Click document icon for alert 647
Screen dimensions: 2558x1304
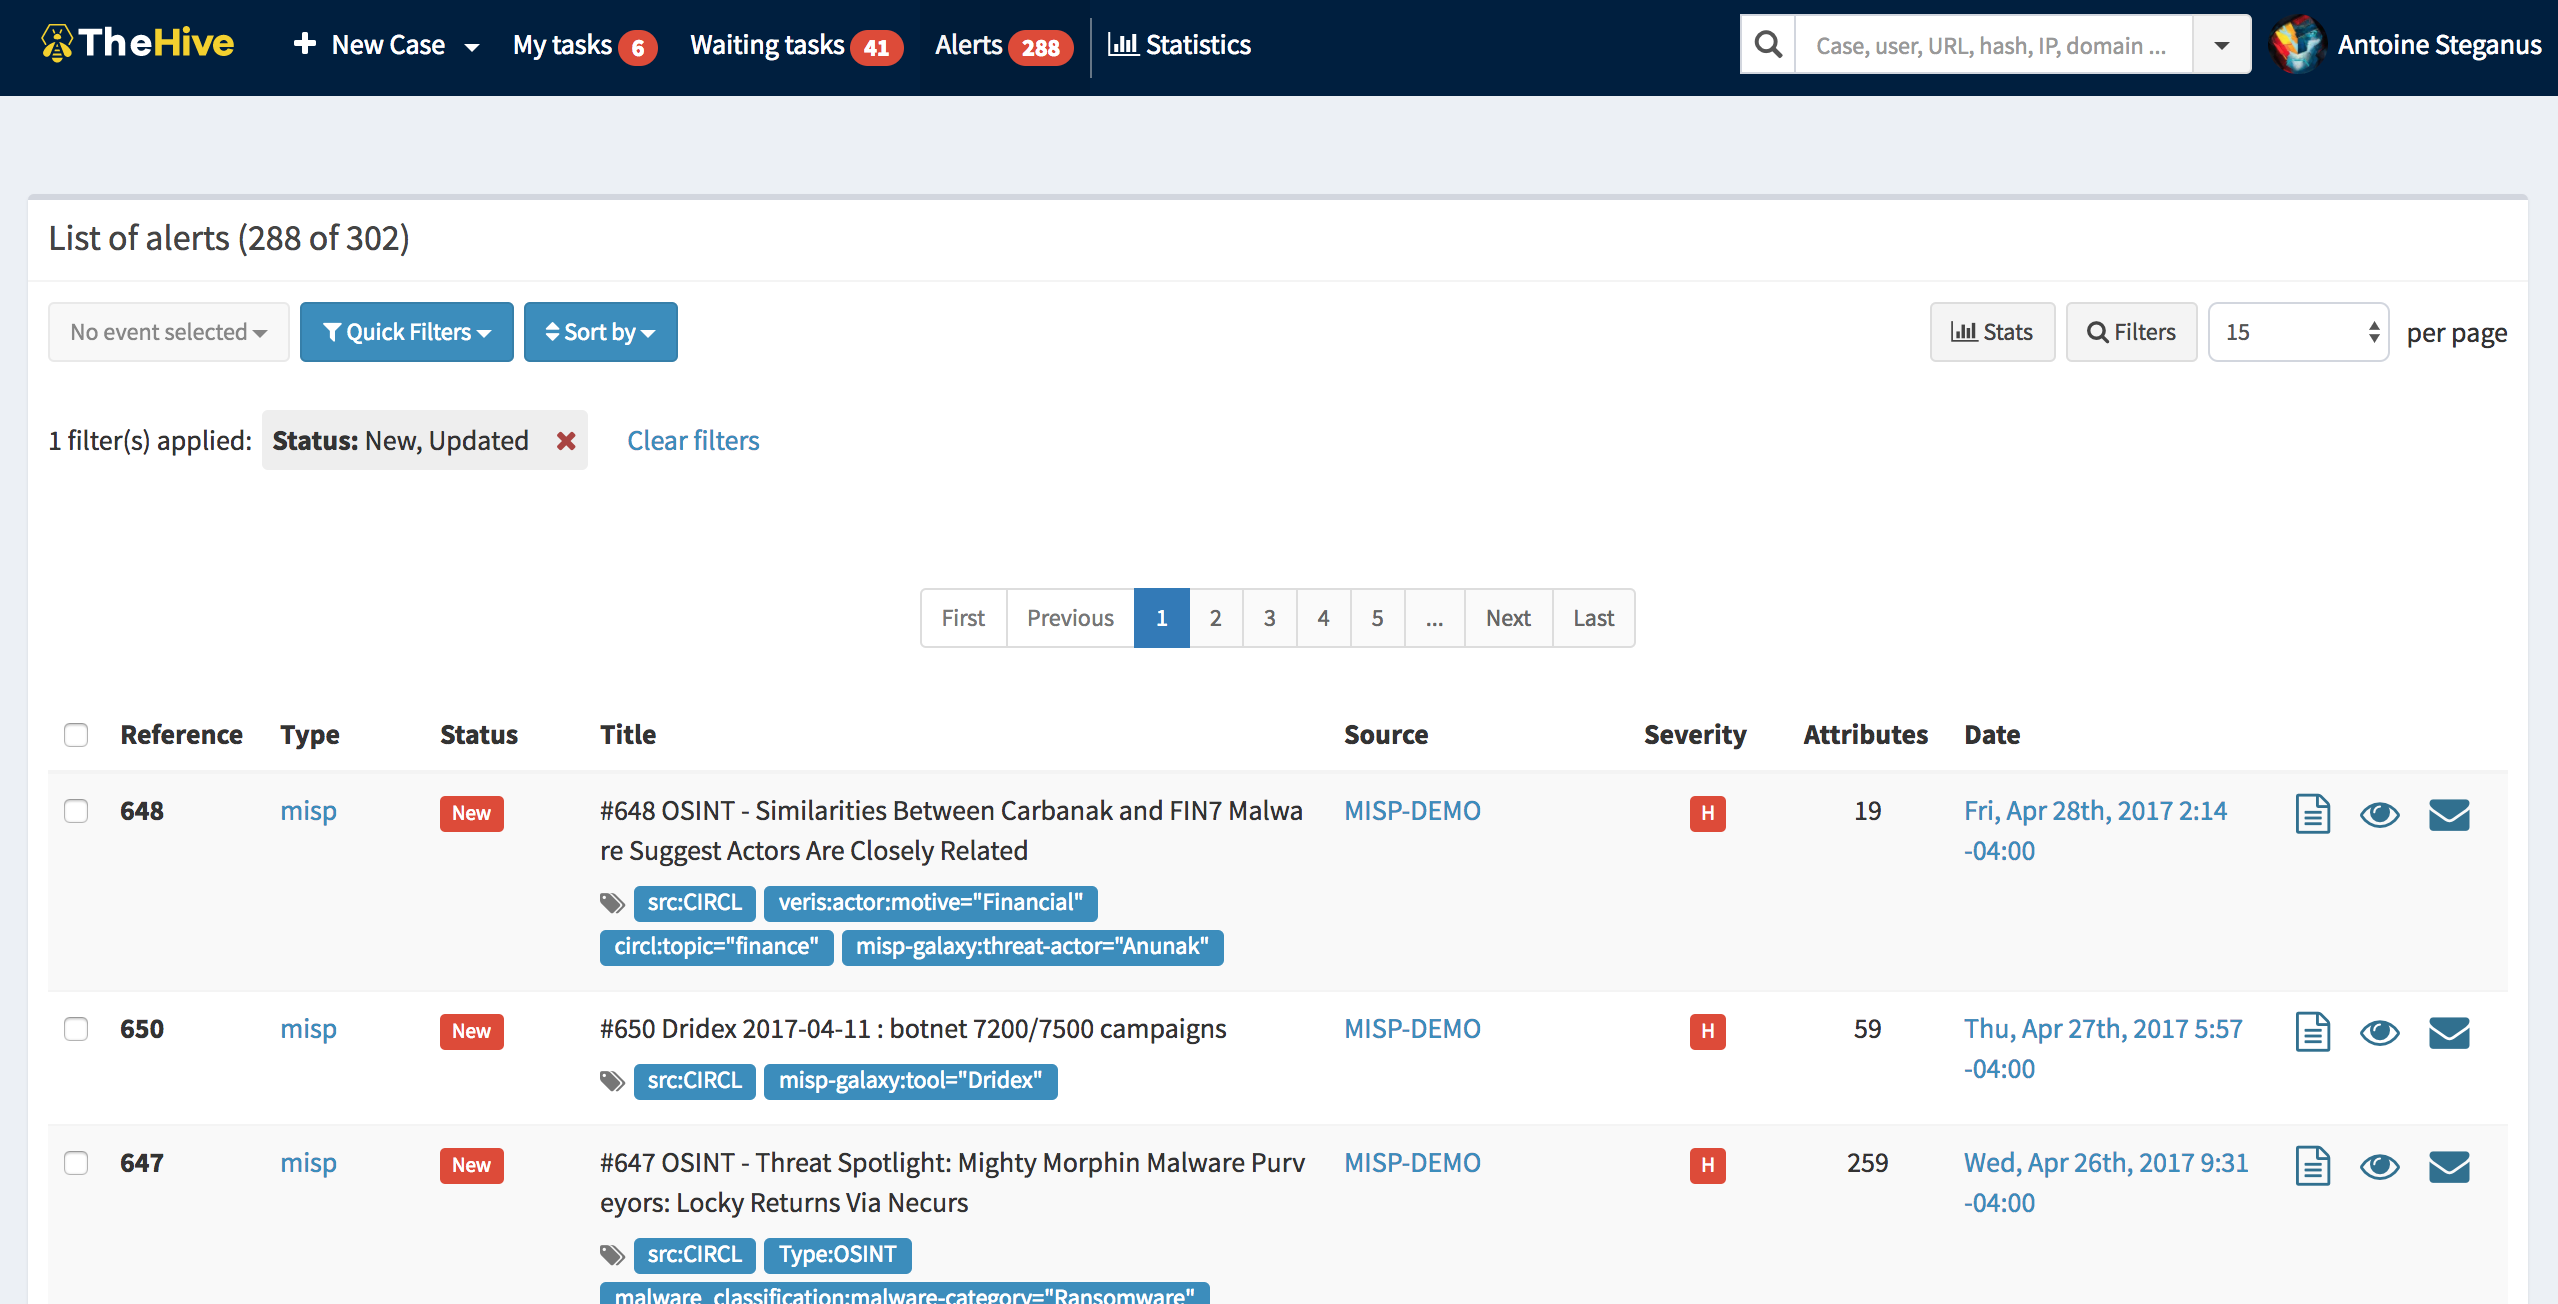tap(2312, 1166)
